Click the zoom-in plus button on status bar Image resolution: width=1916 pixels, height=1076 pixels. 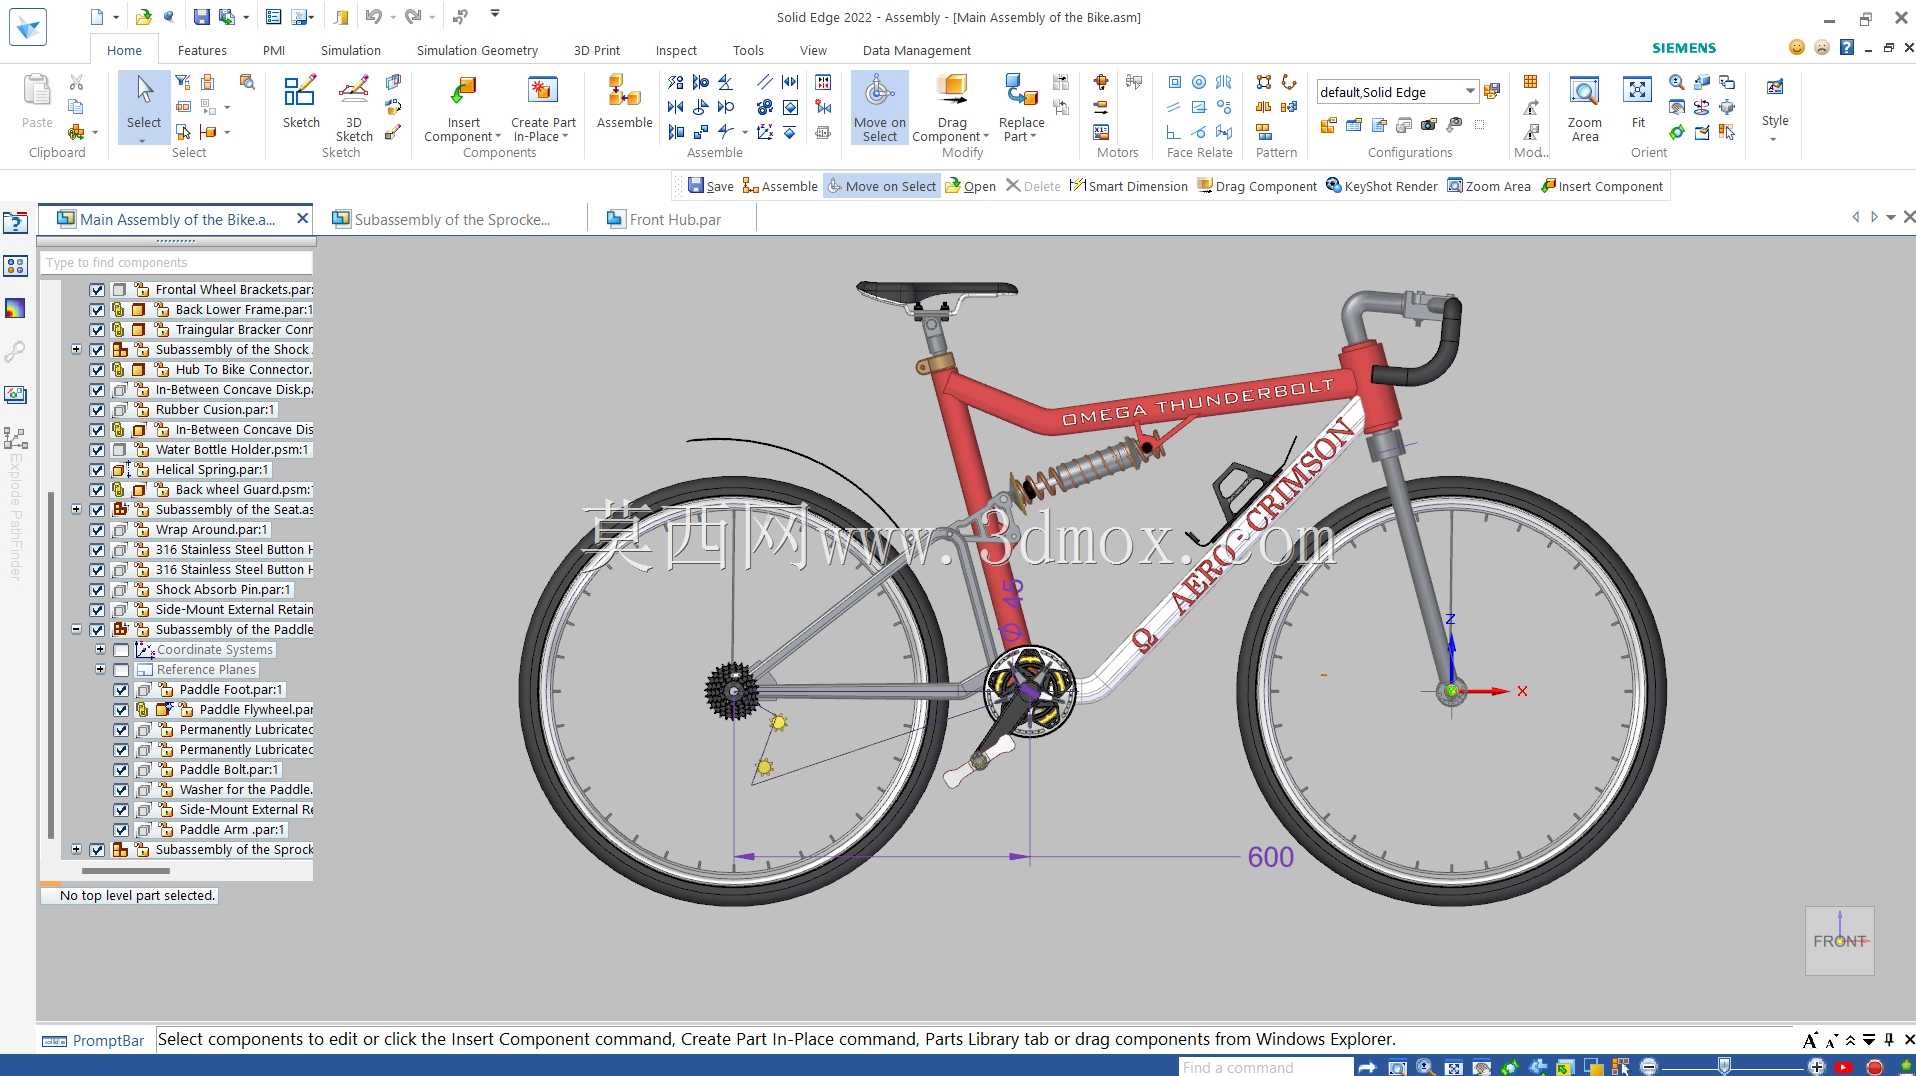coord(1817,1066)
